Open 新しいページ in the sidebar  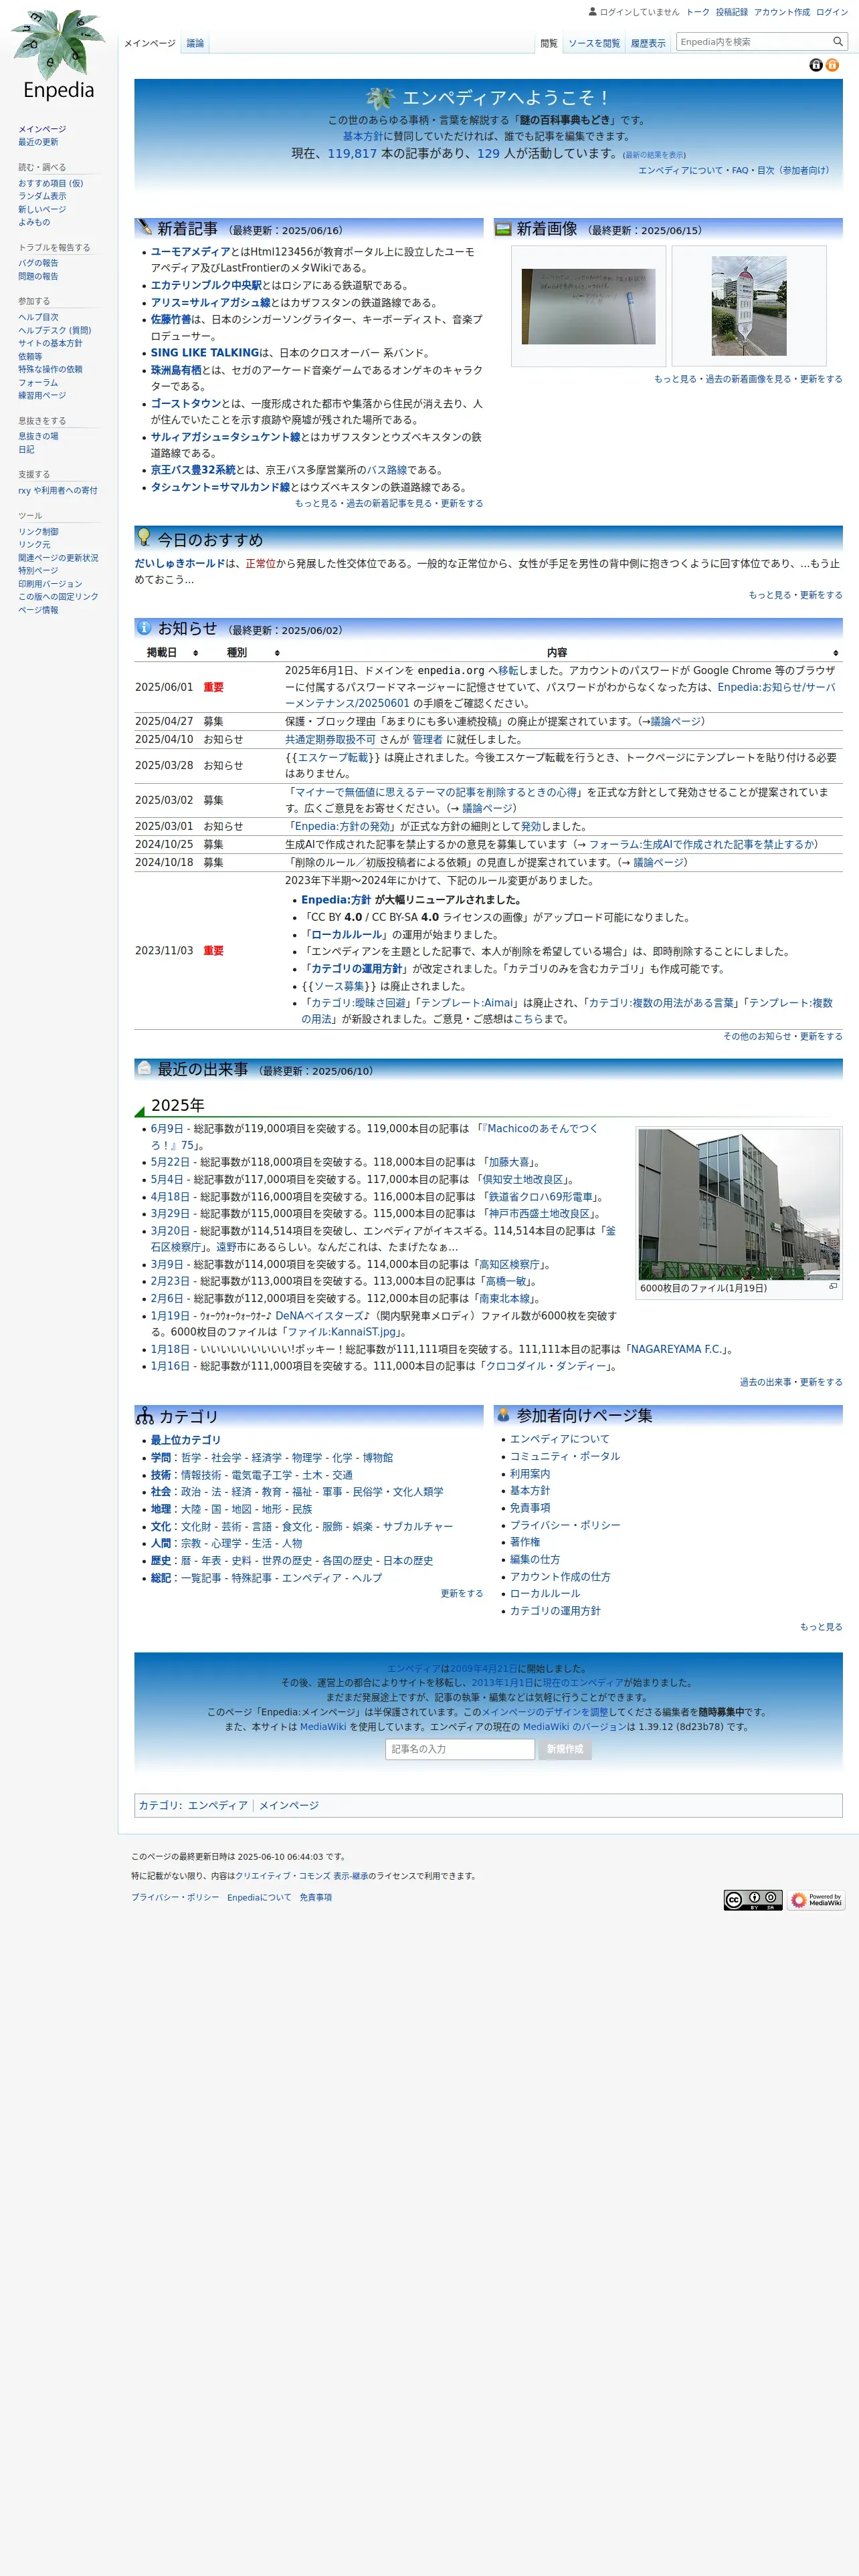click(x=42, y=209)
